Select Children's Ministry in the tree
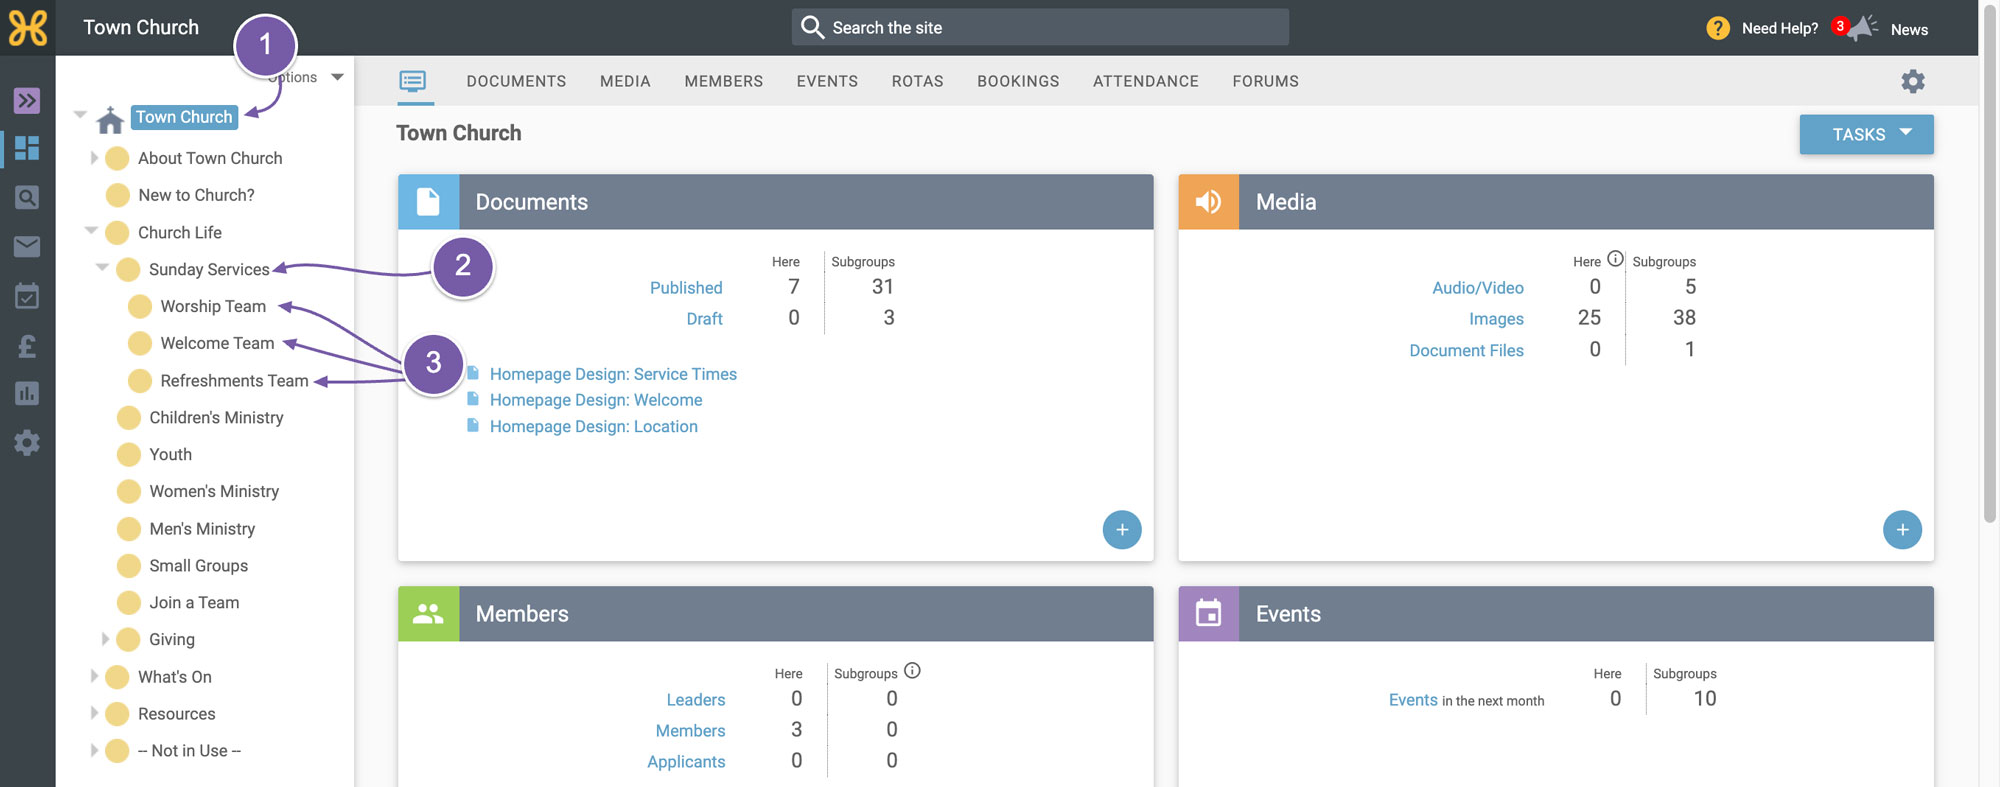Screen dimensions: 2000x787 216,418
